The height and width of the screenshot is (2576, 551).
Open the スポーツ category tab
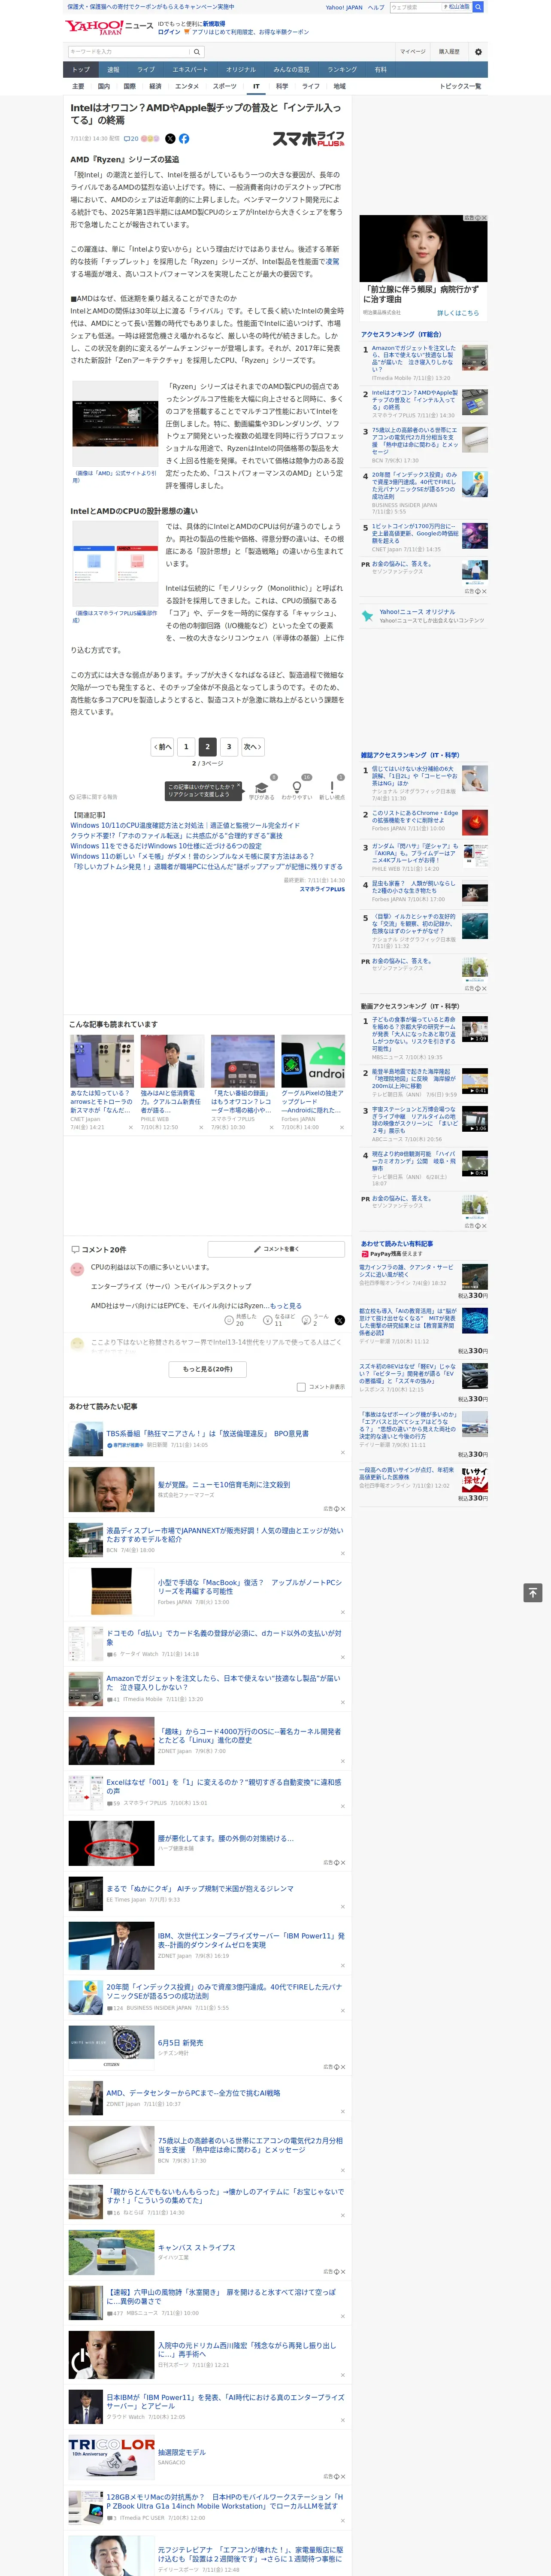coord(225,86)
